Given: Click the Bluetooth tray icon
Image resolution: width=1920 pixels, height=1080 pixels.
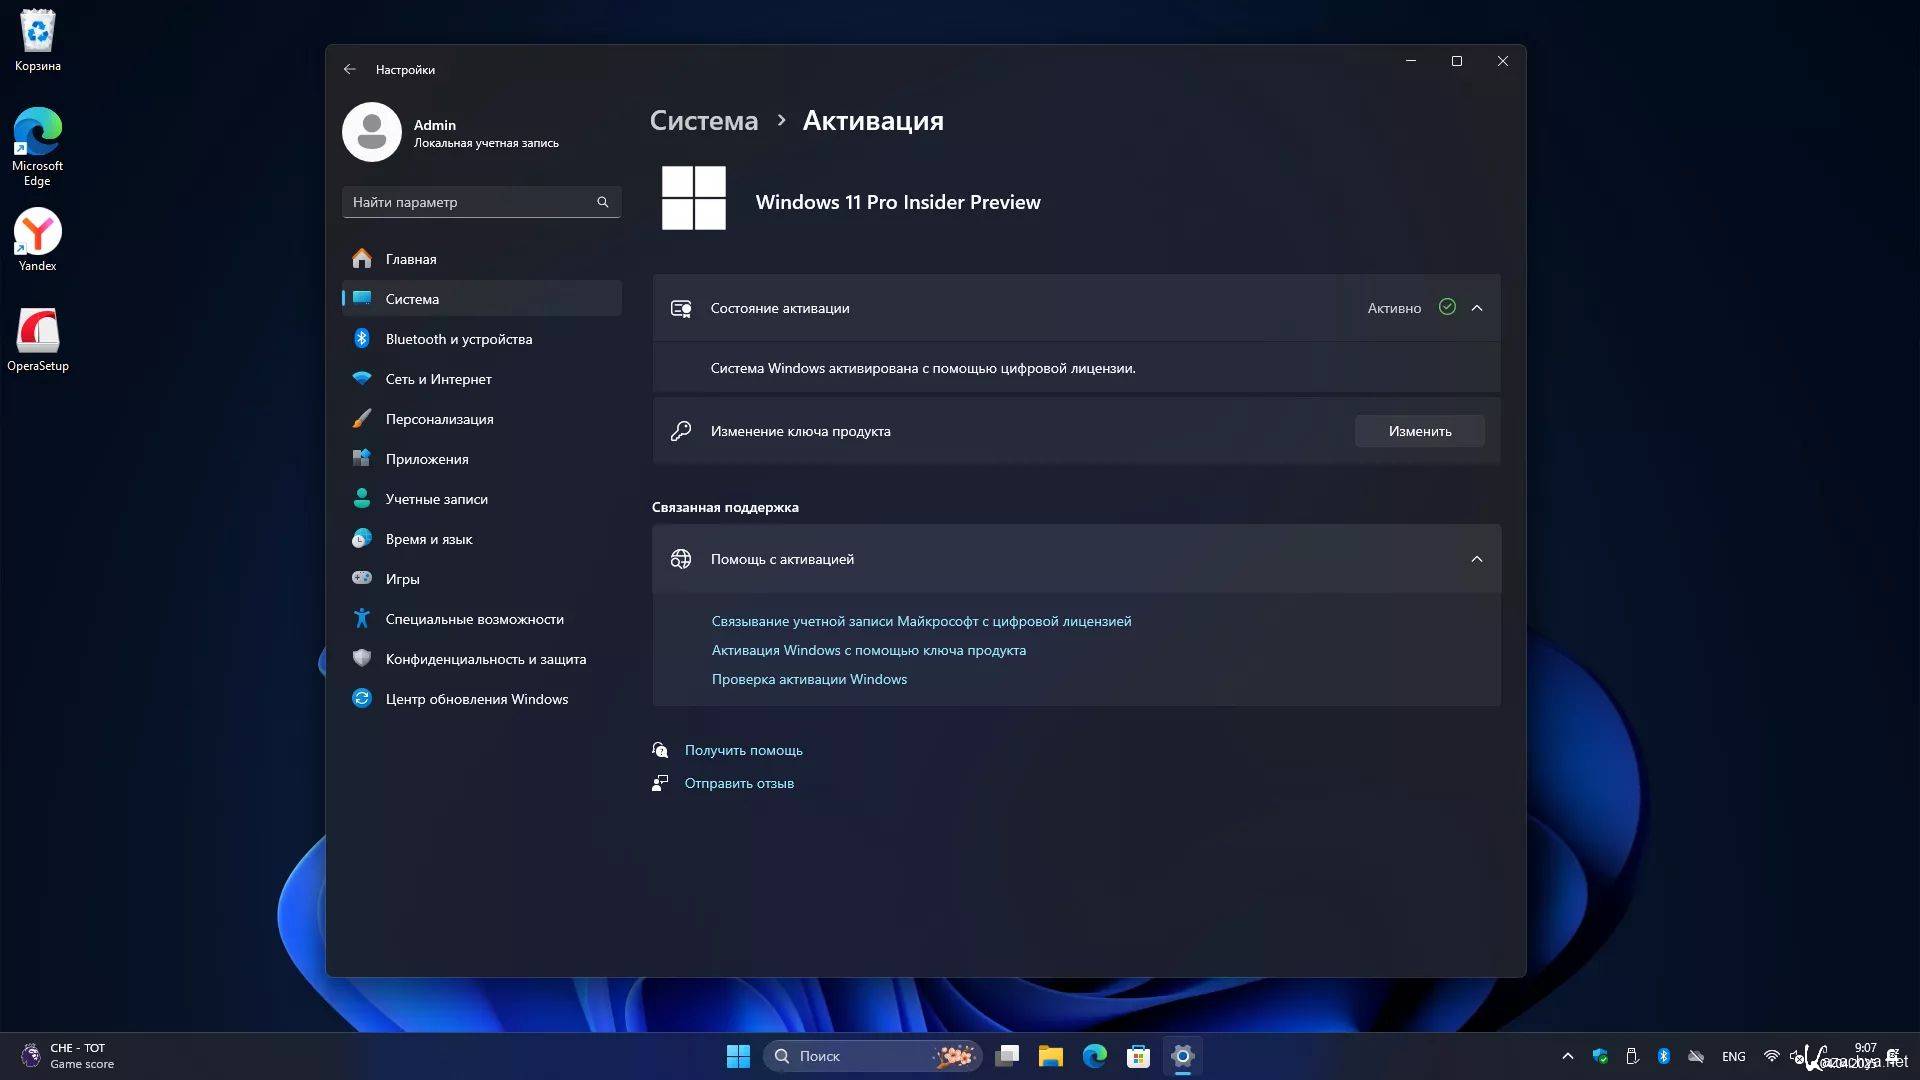Looking at the screenshot, I should 1664,1056.
